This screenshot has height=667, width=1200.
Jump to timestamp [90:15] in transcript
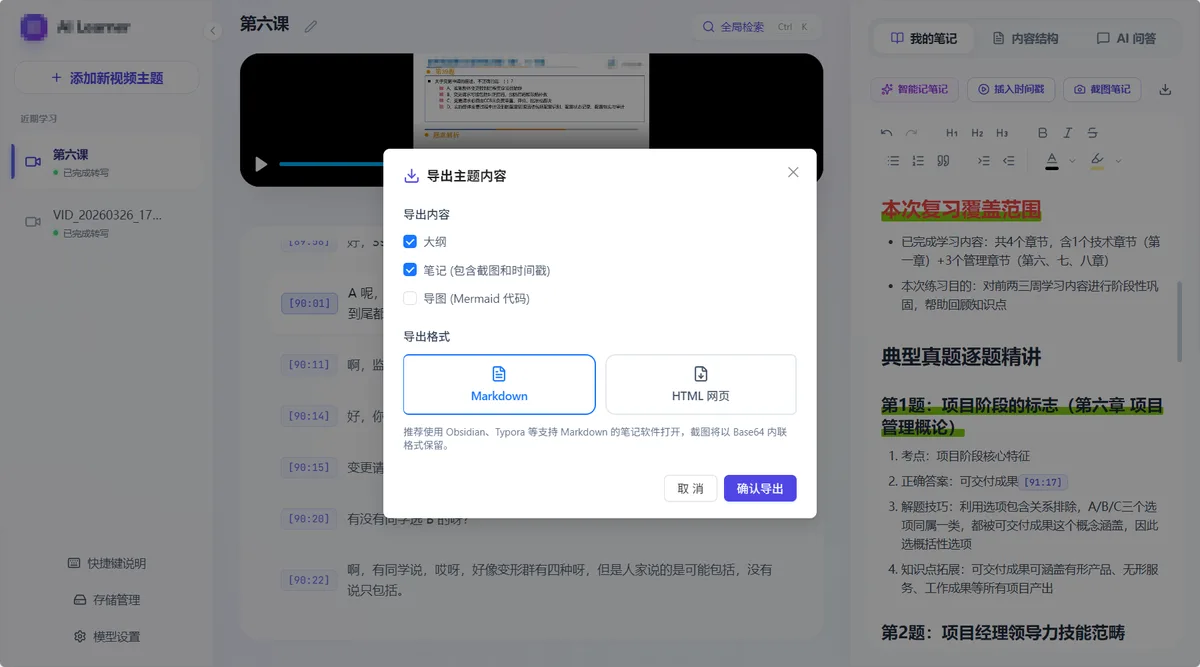(309, 467)
